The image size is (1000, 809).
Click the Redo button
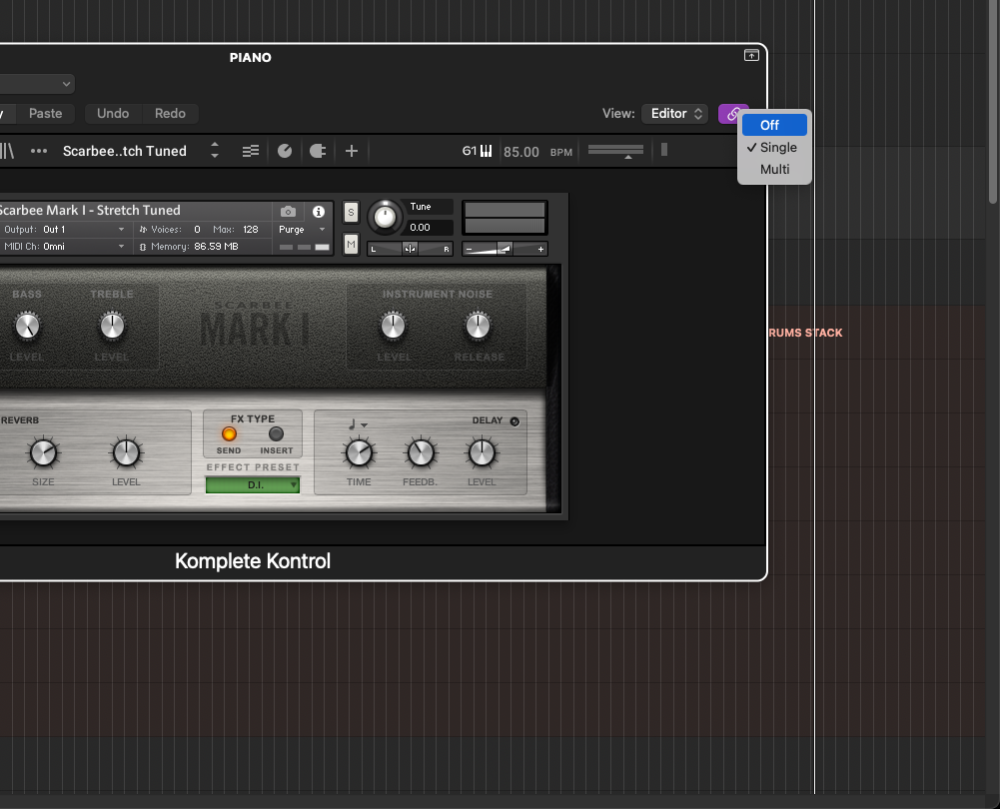pyautogui.click(x=170, y=113)
